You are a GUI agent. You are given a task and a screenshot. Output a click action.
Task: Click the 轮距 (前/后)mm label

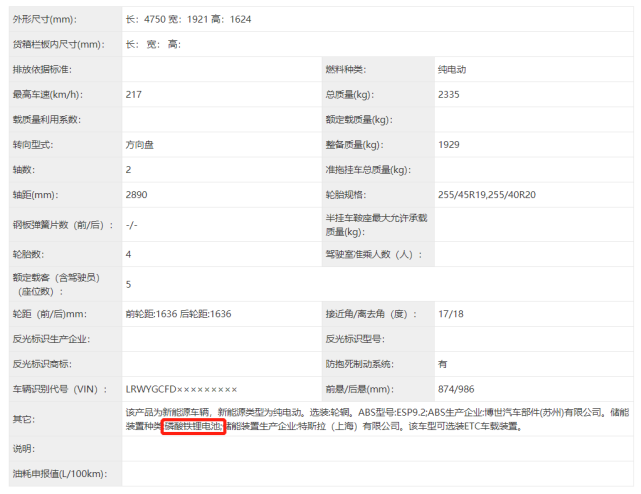49,314
